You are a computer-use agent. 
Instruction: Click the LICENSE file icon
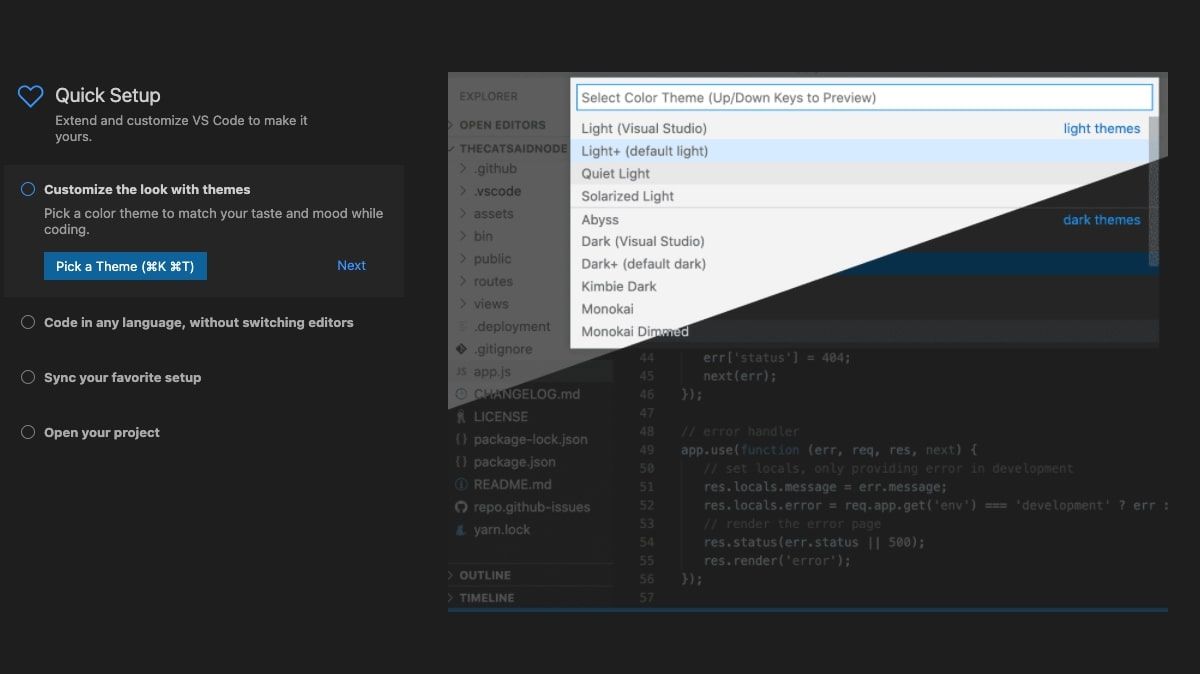(x=461, y=417)
